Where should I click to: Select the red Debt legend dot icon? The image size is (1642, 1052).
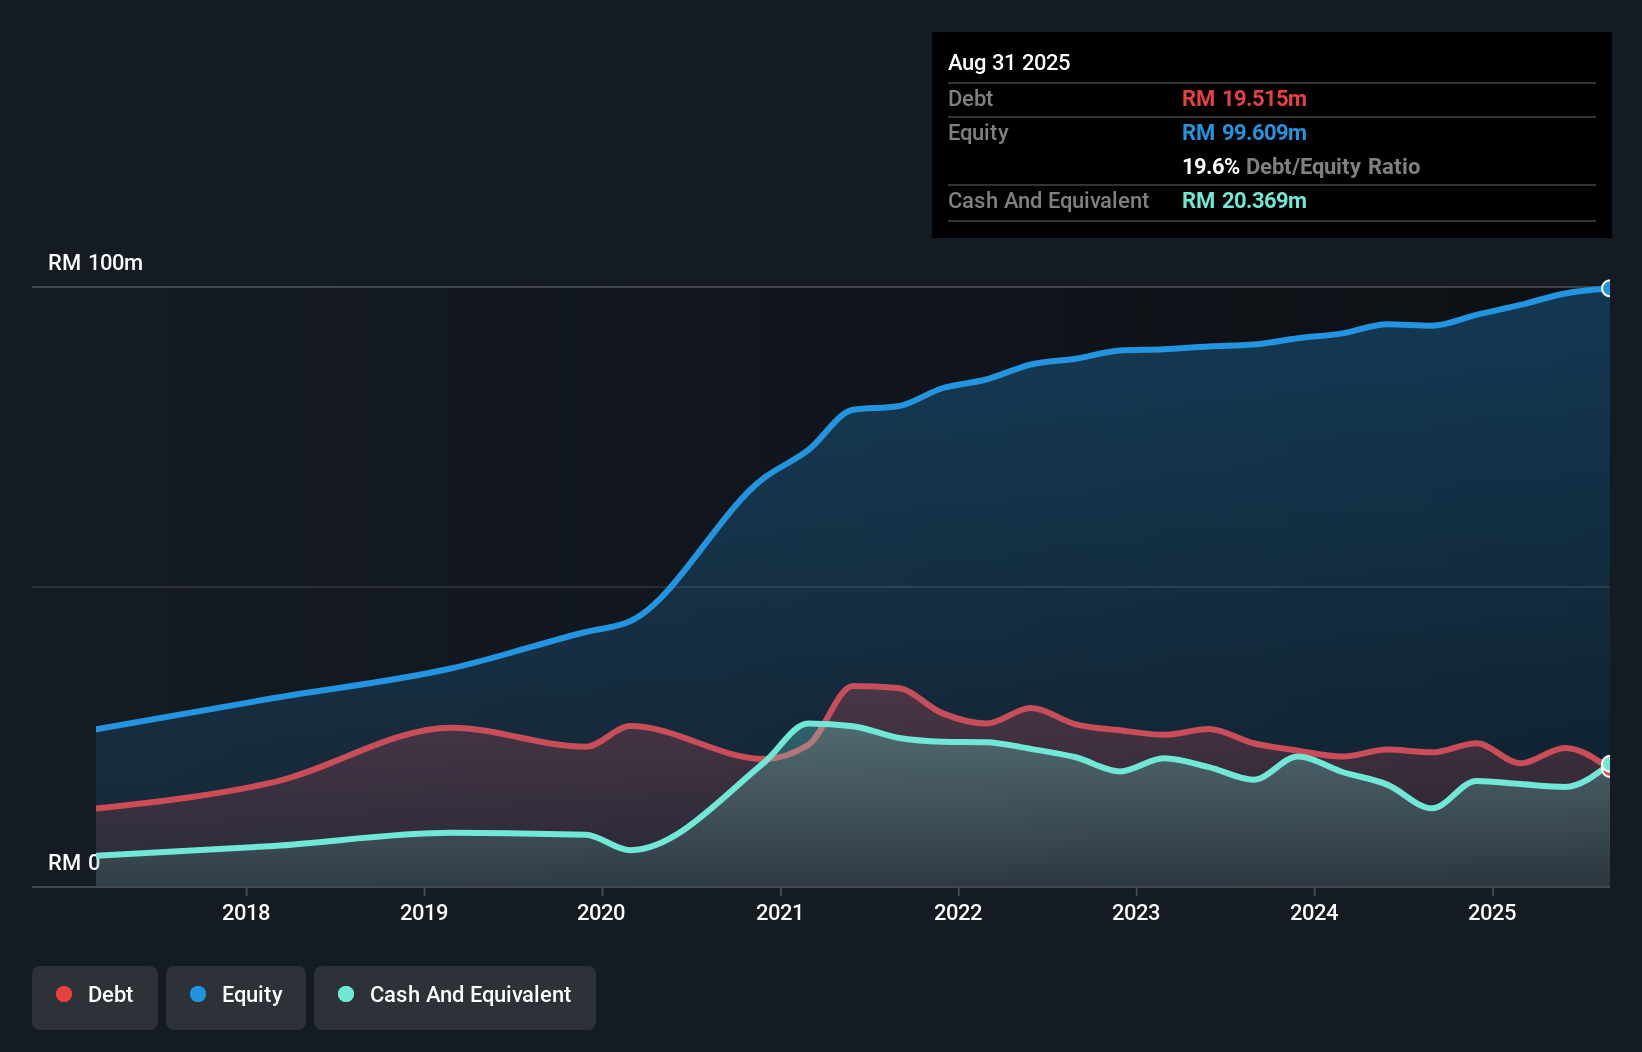(64, 994)
